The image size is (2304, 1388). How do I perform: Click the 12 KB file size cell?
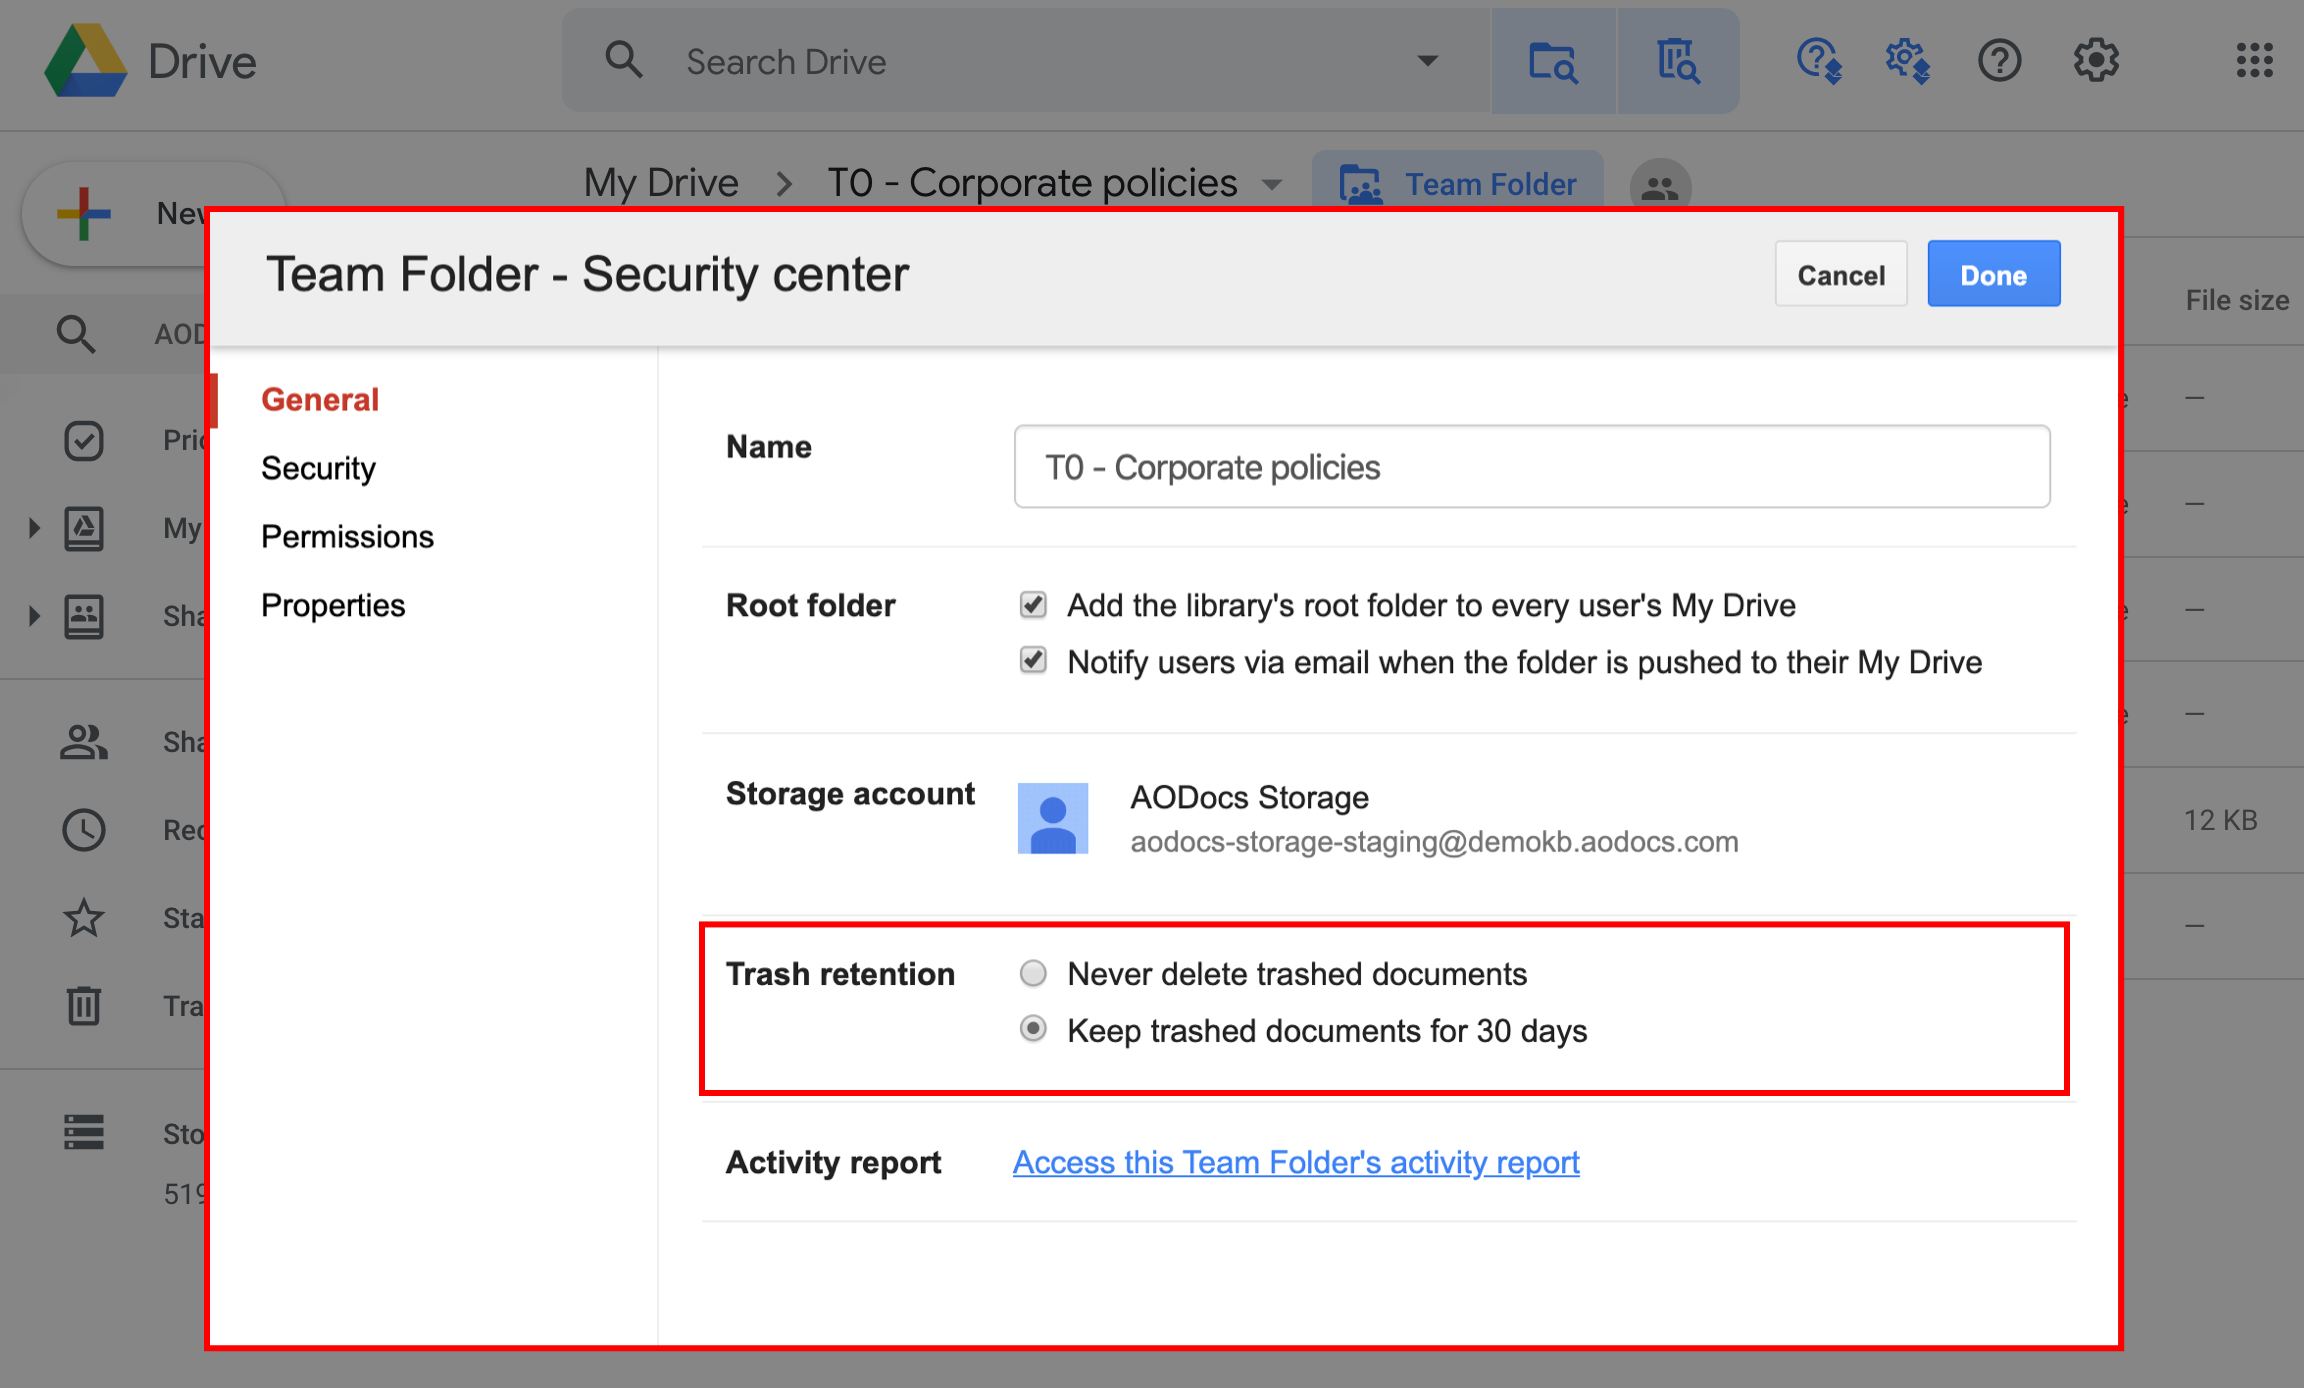click(x=2220, y=820)
